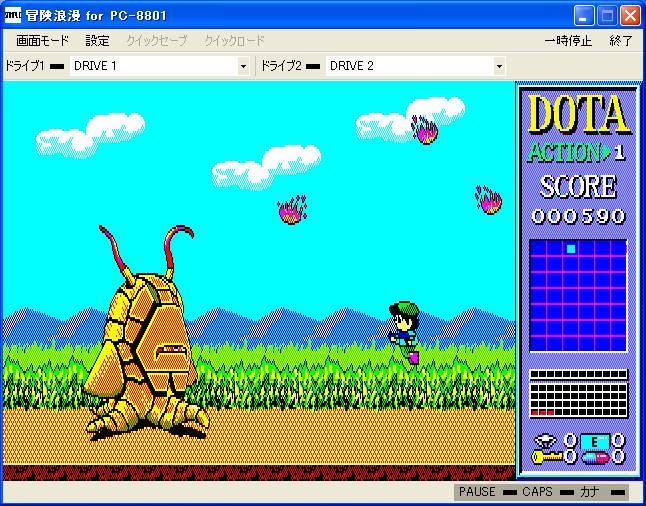Click the ドライブ2 access indicator lamp

(313, 66)
